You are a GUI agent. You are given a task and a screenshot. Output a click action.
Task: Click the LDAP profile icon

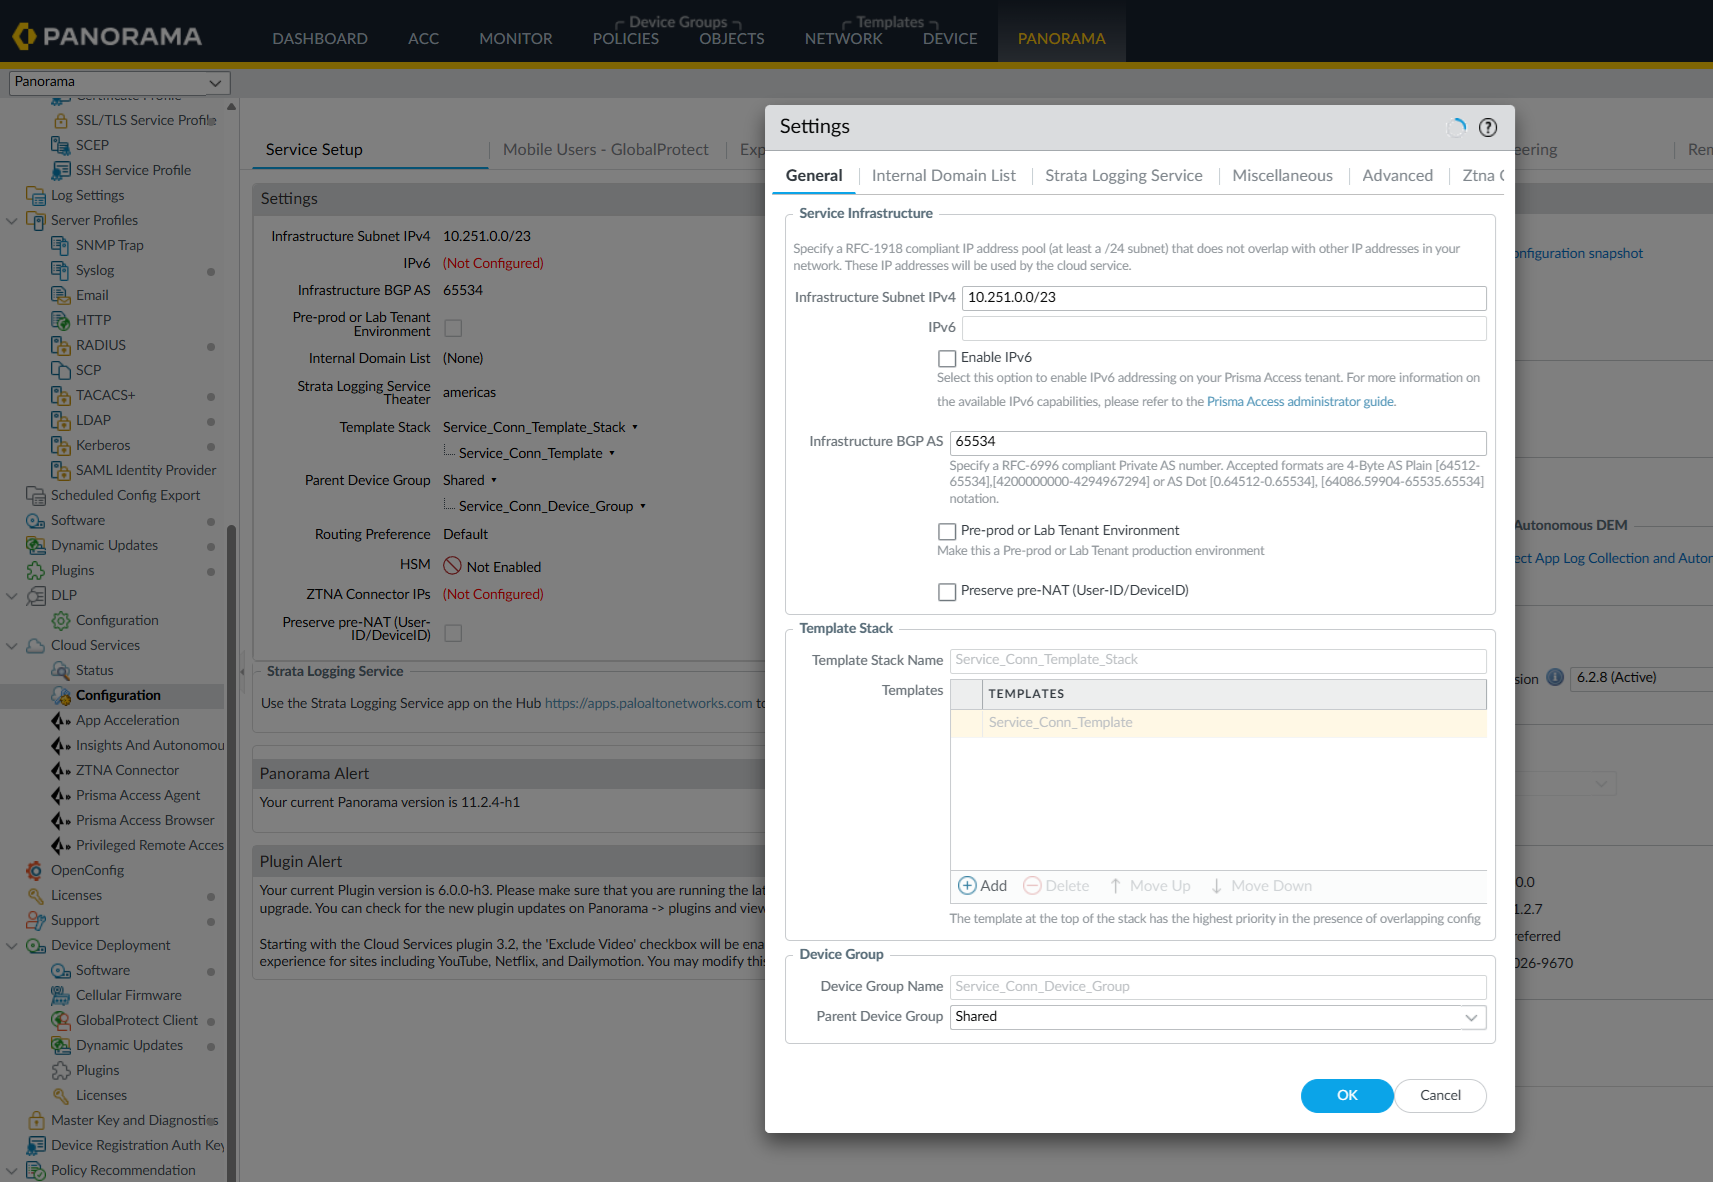tap(60, 420)
